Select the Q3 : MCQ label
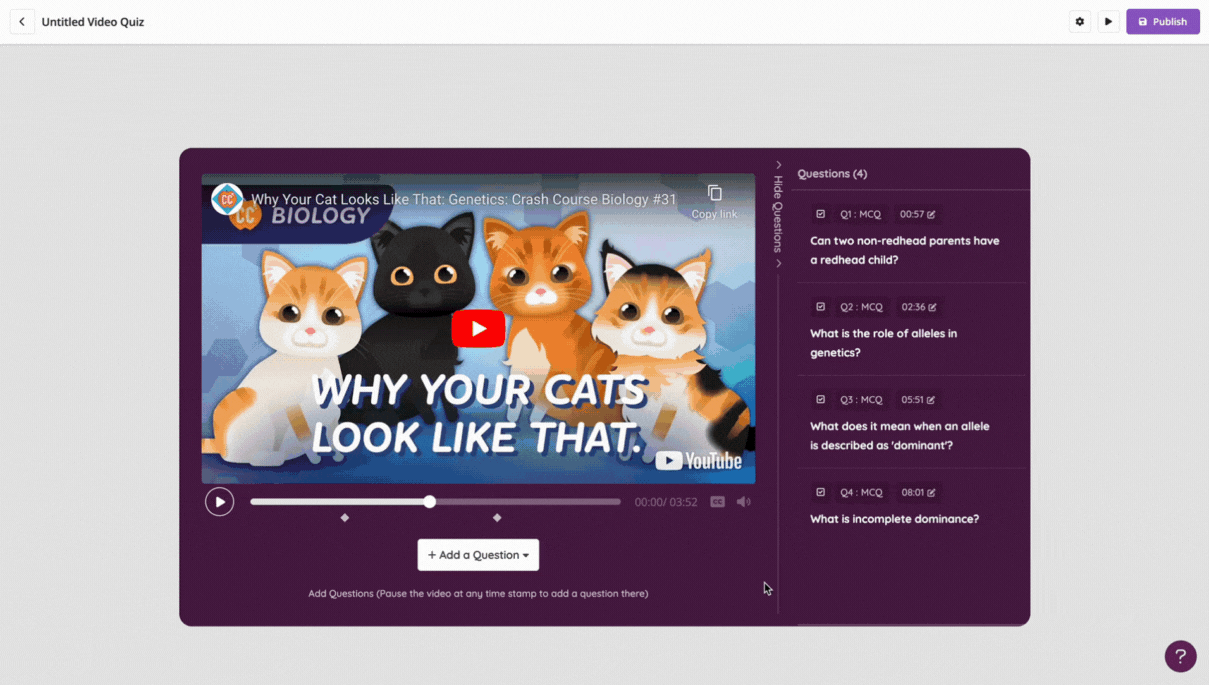Viewport: 1209px width, 685px height. [861, 400]
